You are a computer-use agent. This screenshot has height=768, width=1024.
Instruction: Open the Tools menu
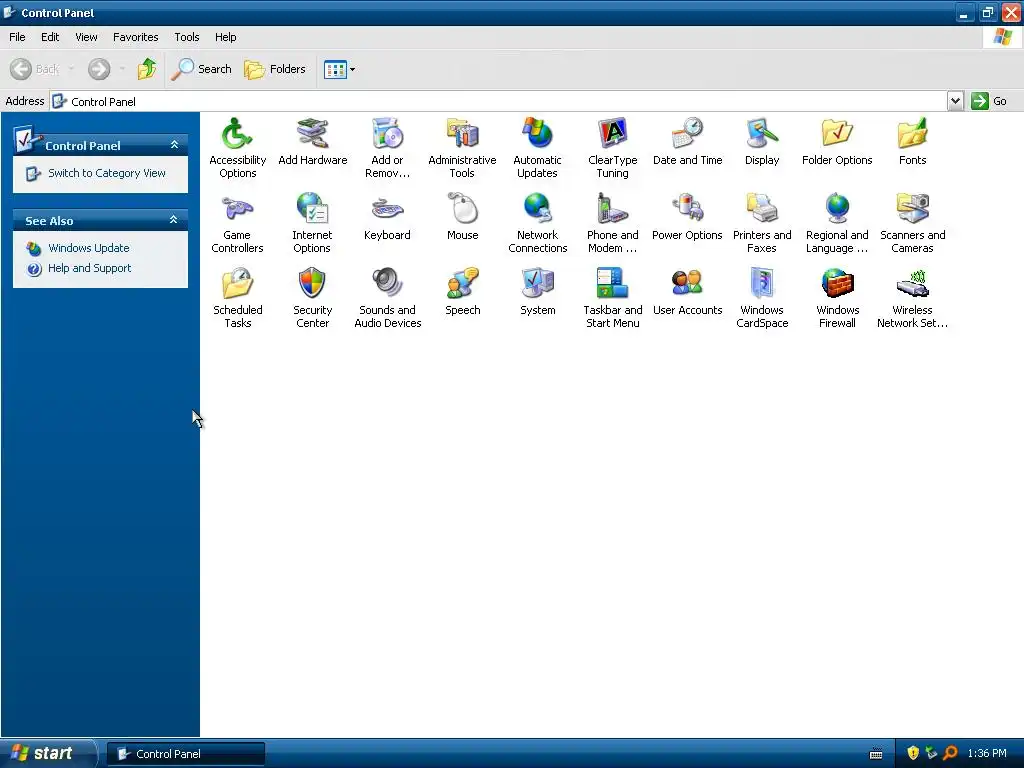(x=187, y=37)
